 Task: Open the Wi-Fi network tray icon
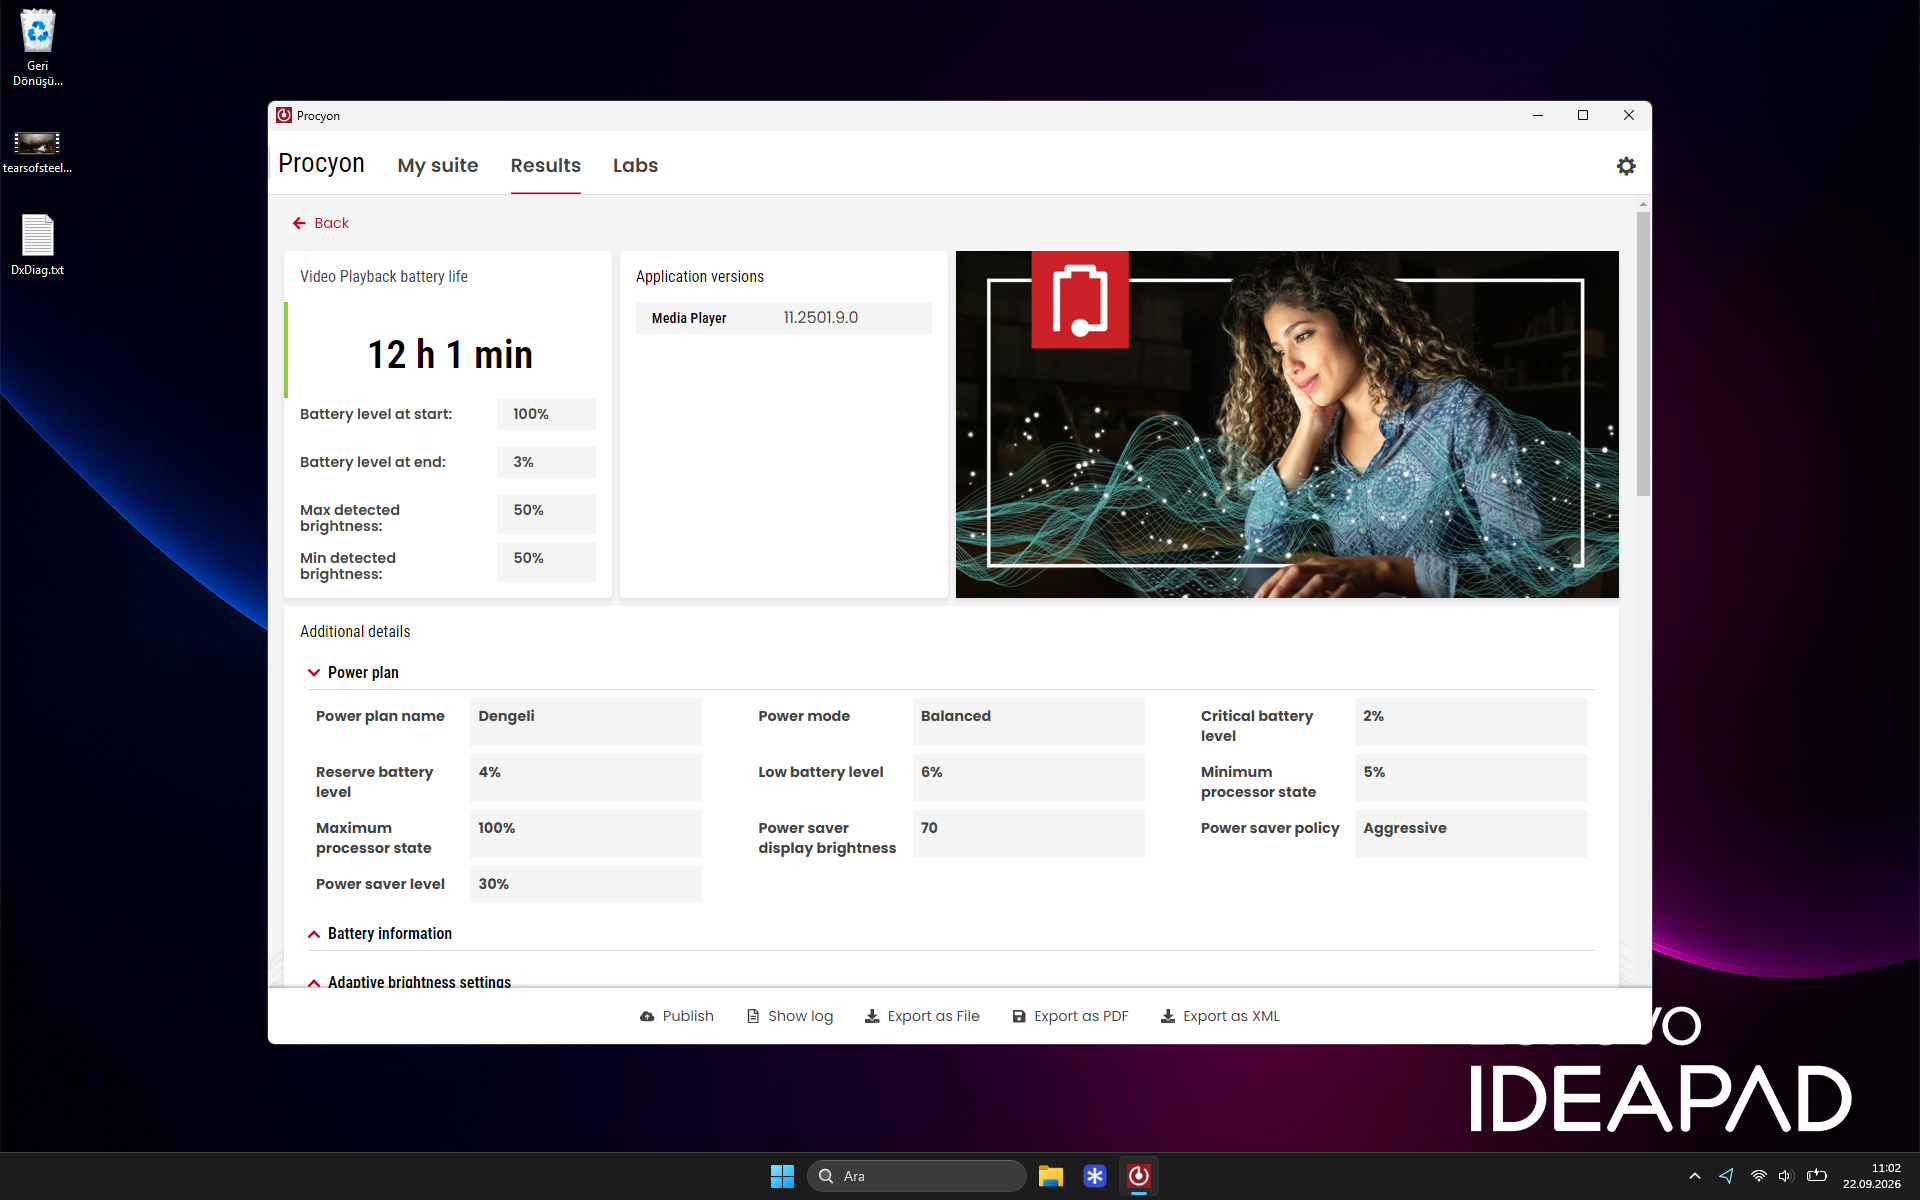pyautogui.click(x=1758, y=1176)
